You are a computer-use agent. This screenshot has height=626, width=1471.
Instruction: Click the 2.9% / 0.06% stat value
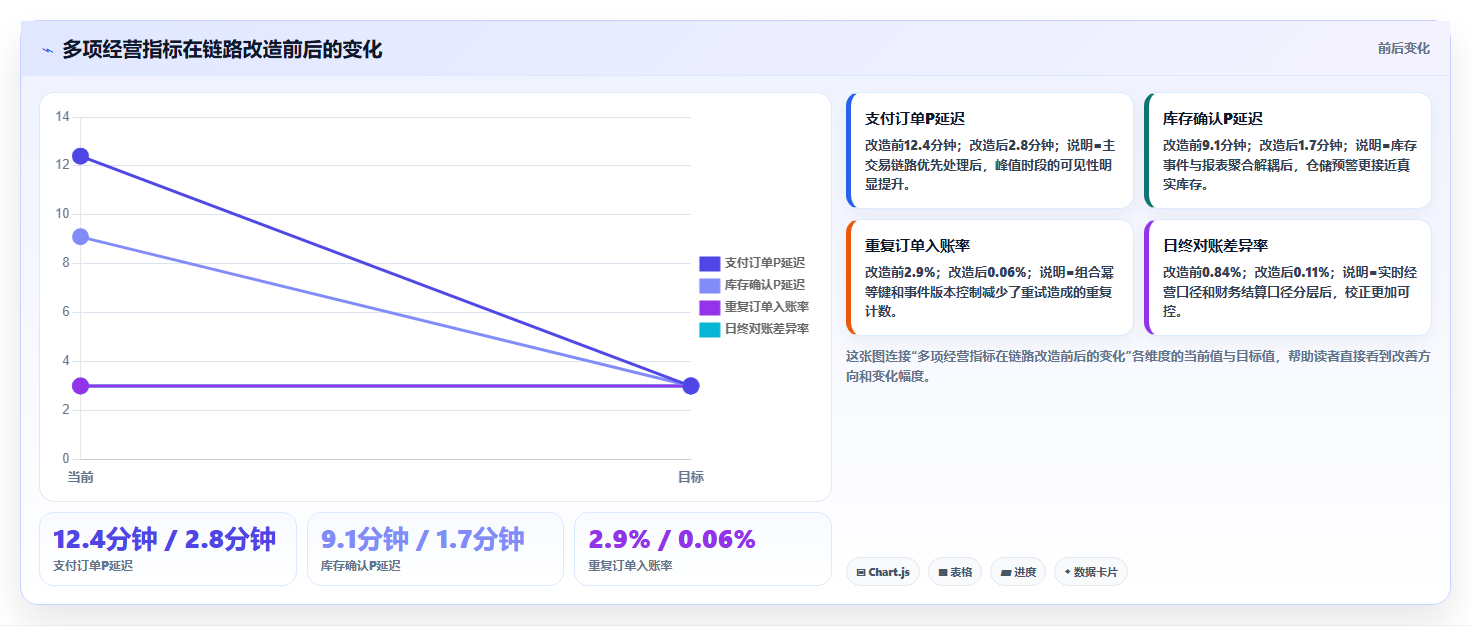[672, 540]
